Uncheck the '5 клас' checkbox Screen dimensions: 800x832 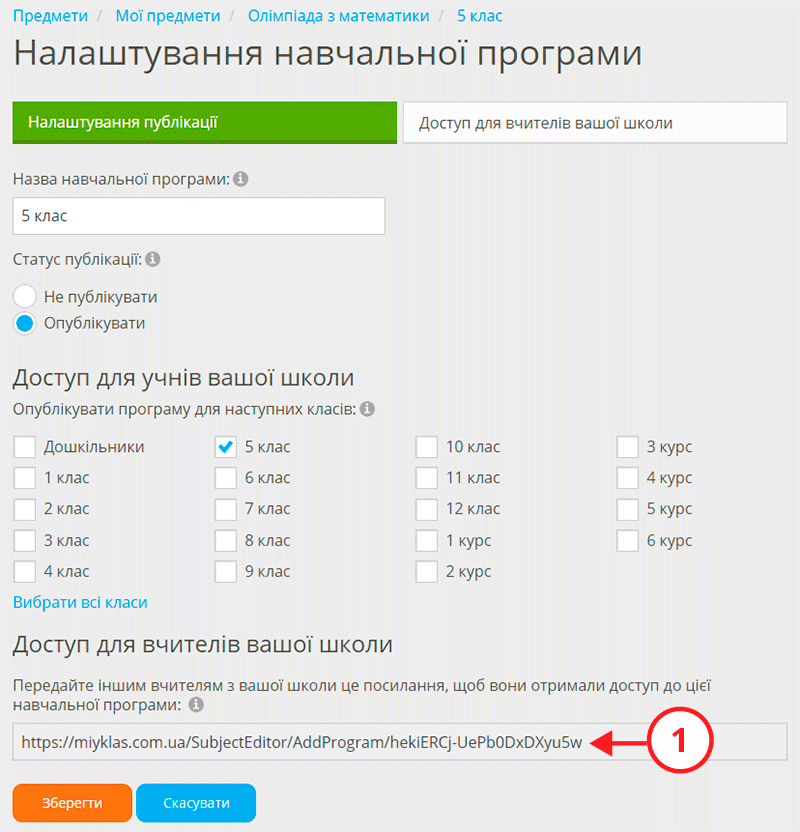(x=226, y=446)
